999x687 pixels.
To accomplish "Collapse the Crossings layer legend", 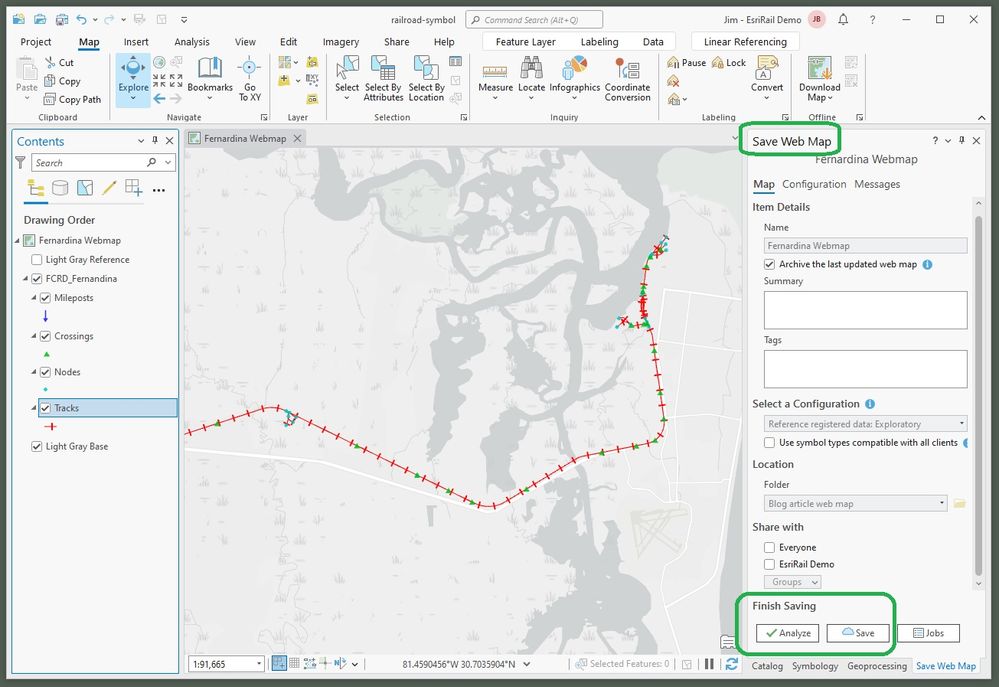I will tap(34, 336).
